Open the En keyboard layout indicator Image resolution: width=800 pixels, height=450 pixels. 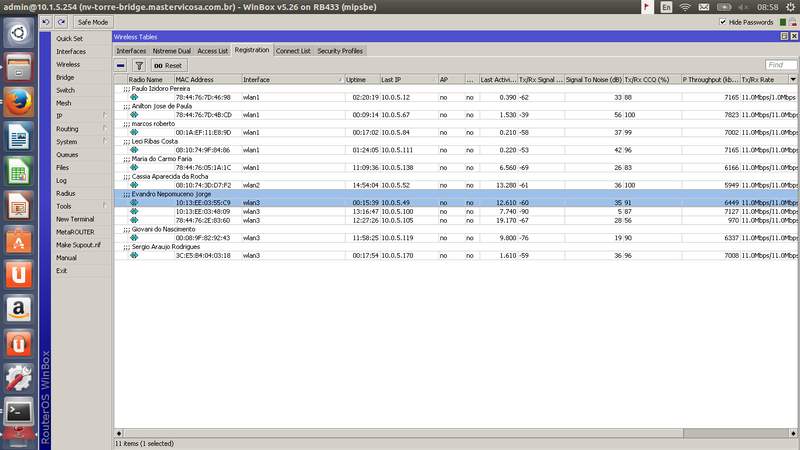click(666, 7)
